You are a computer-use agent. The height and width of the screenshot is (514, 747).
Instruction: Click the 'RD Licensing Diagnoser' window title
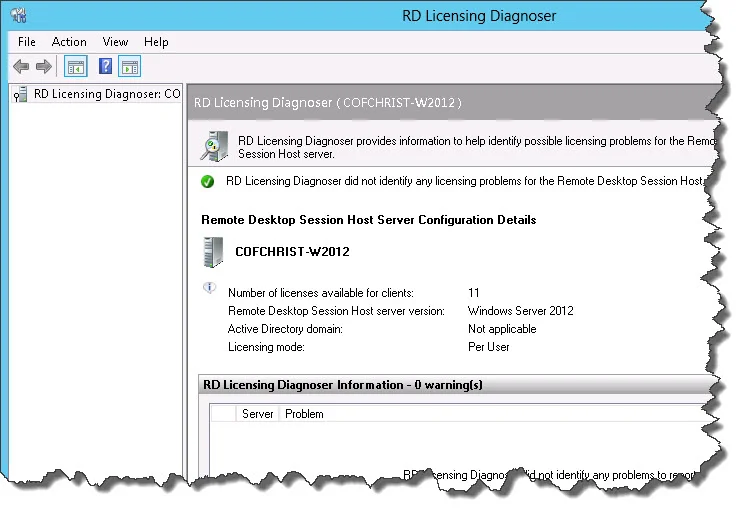tap(479, 16)
